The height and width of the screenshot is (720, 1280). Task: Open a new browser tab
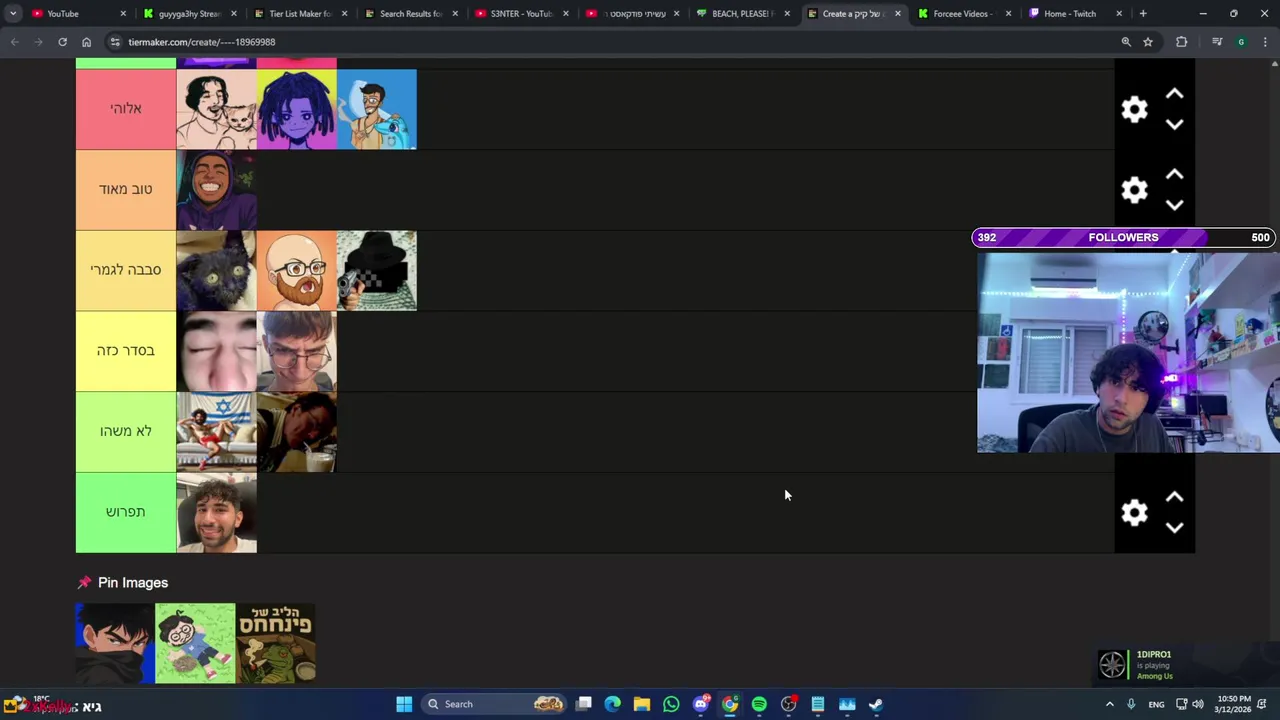click(x=1143, y=14)
